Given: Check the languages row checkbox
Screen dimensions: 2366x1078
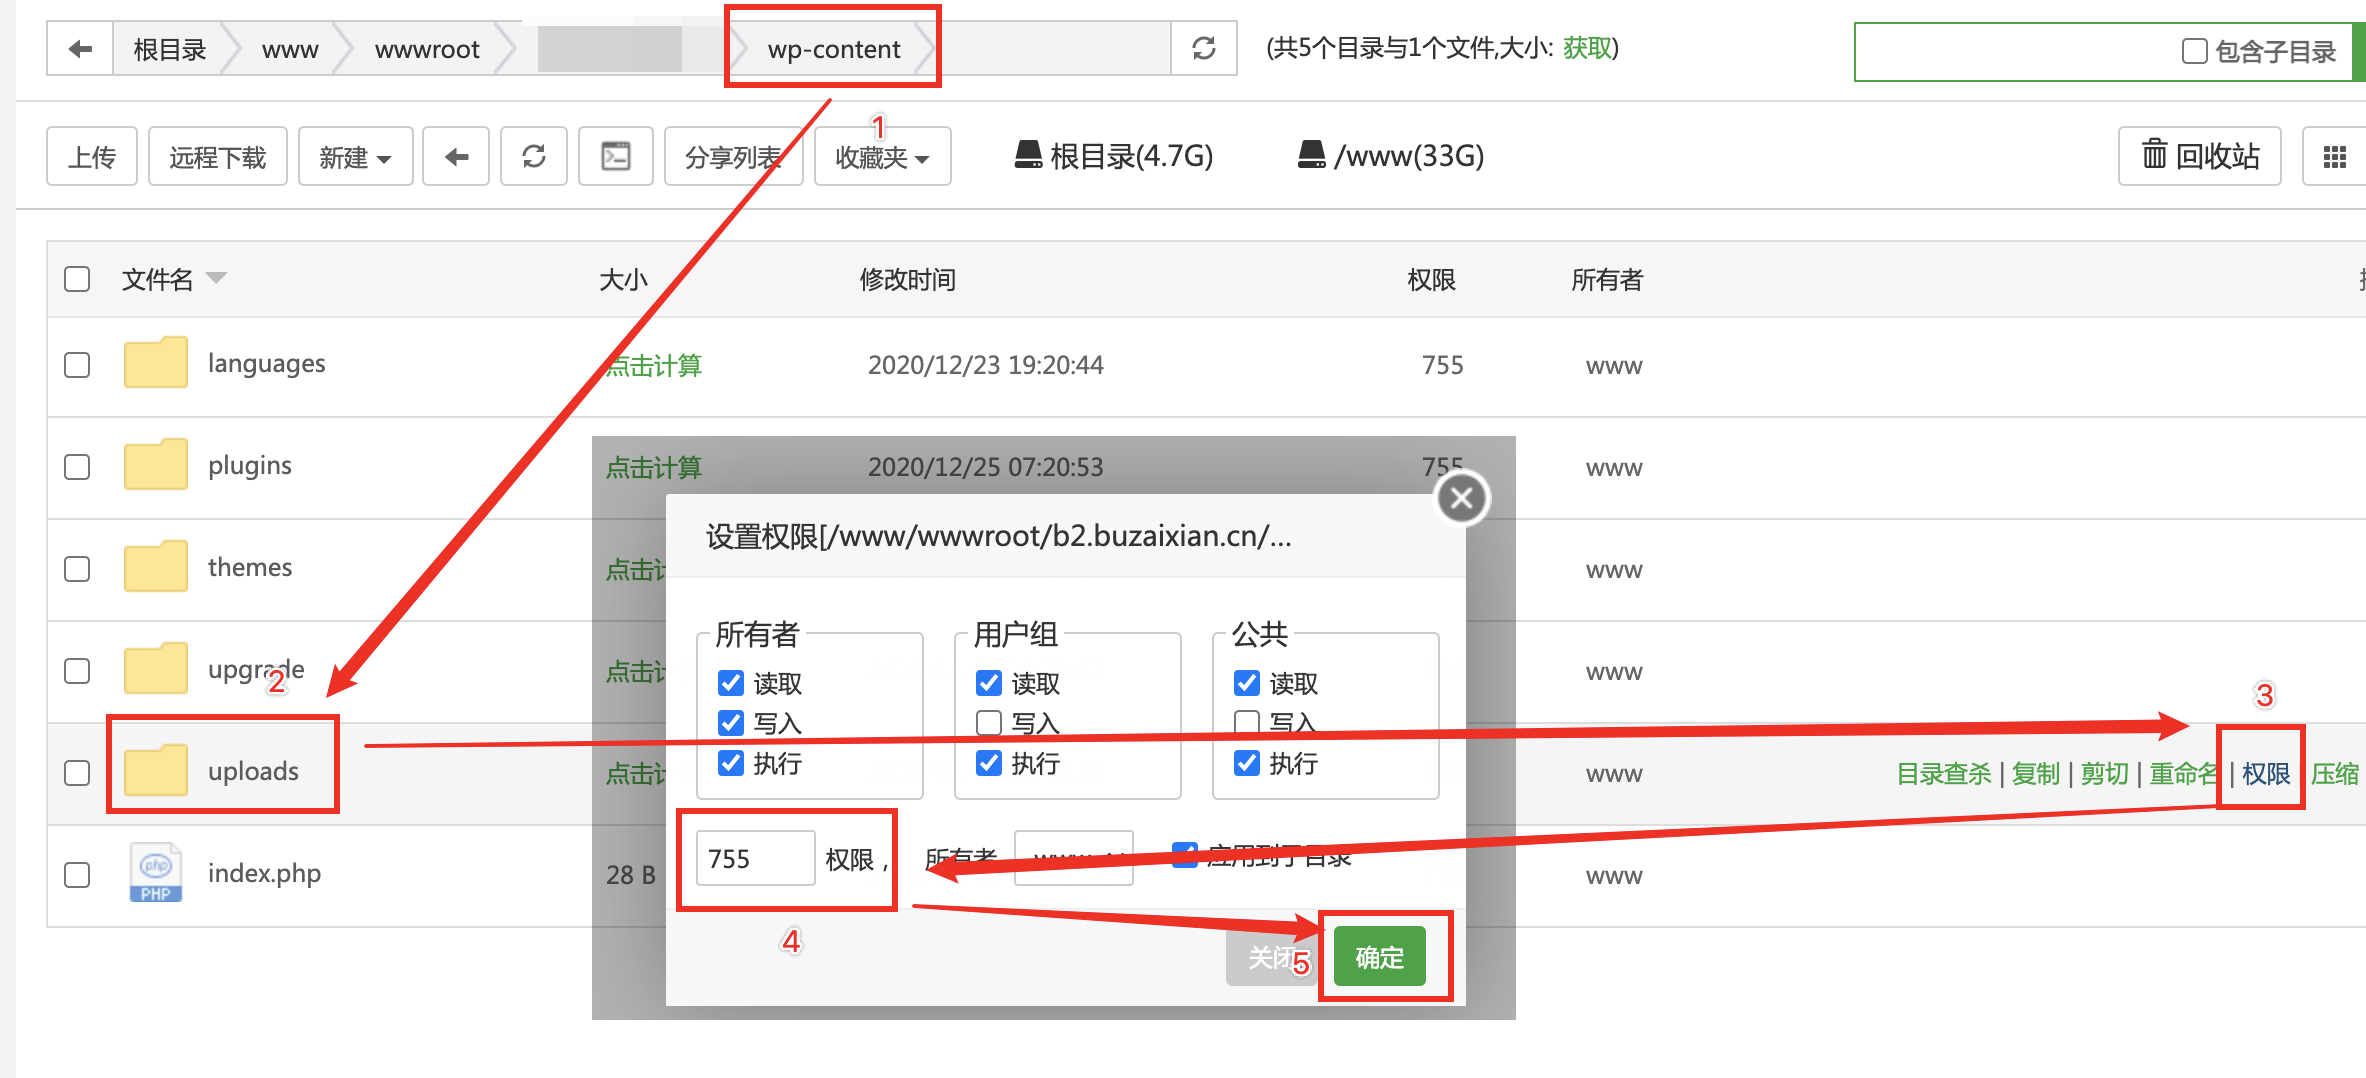Looking at the screenshot, I should click(x=77, y=365).
